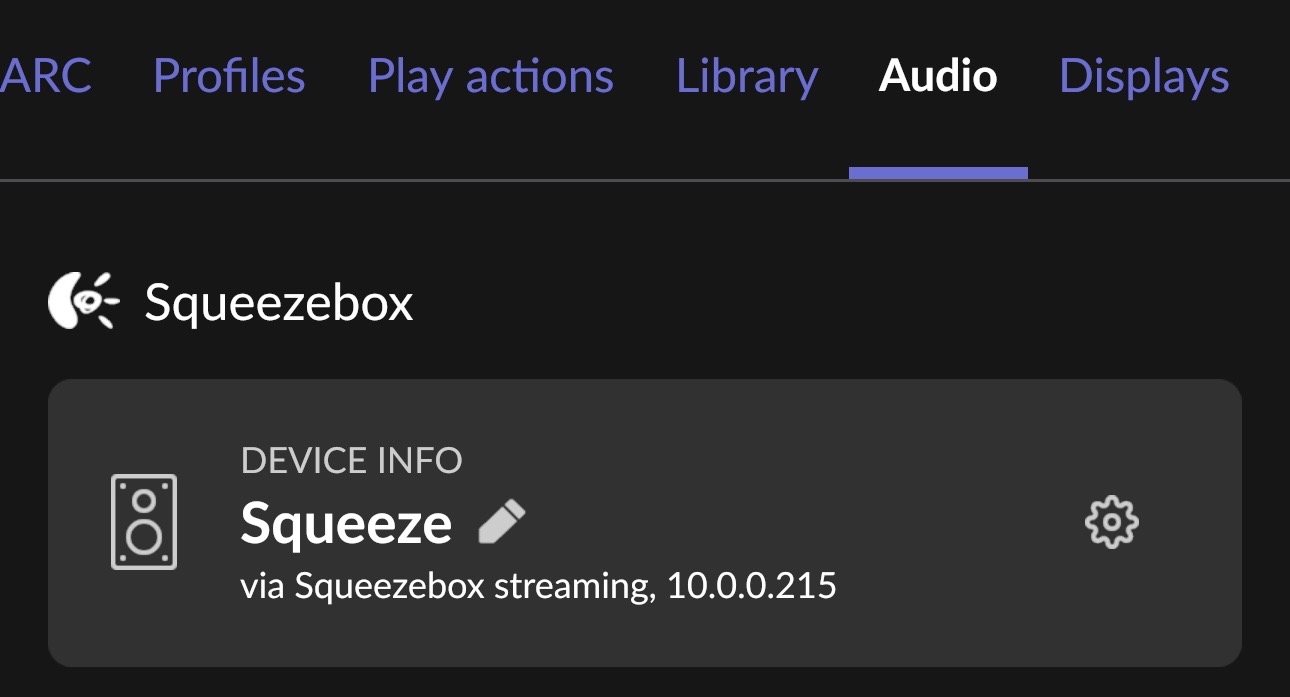Click the Squeezebox section heading
Image resolution: width=1290 pixels, height=697 pixels.
(x=278, y=302)
